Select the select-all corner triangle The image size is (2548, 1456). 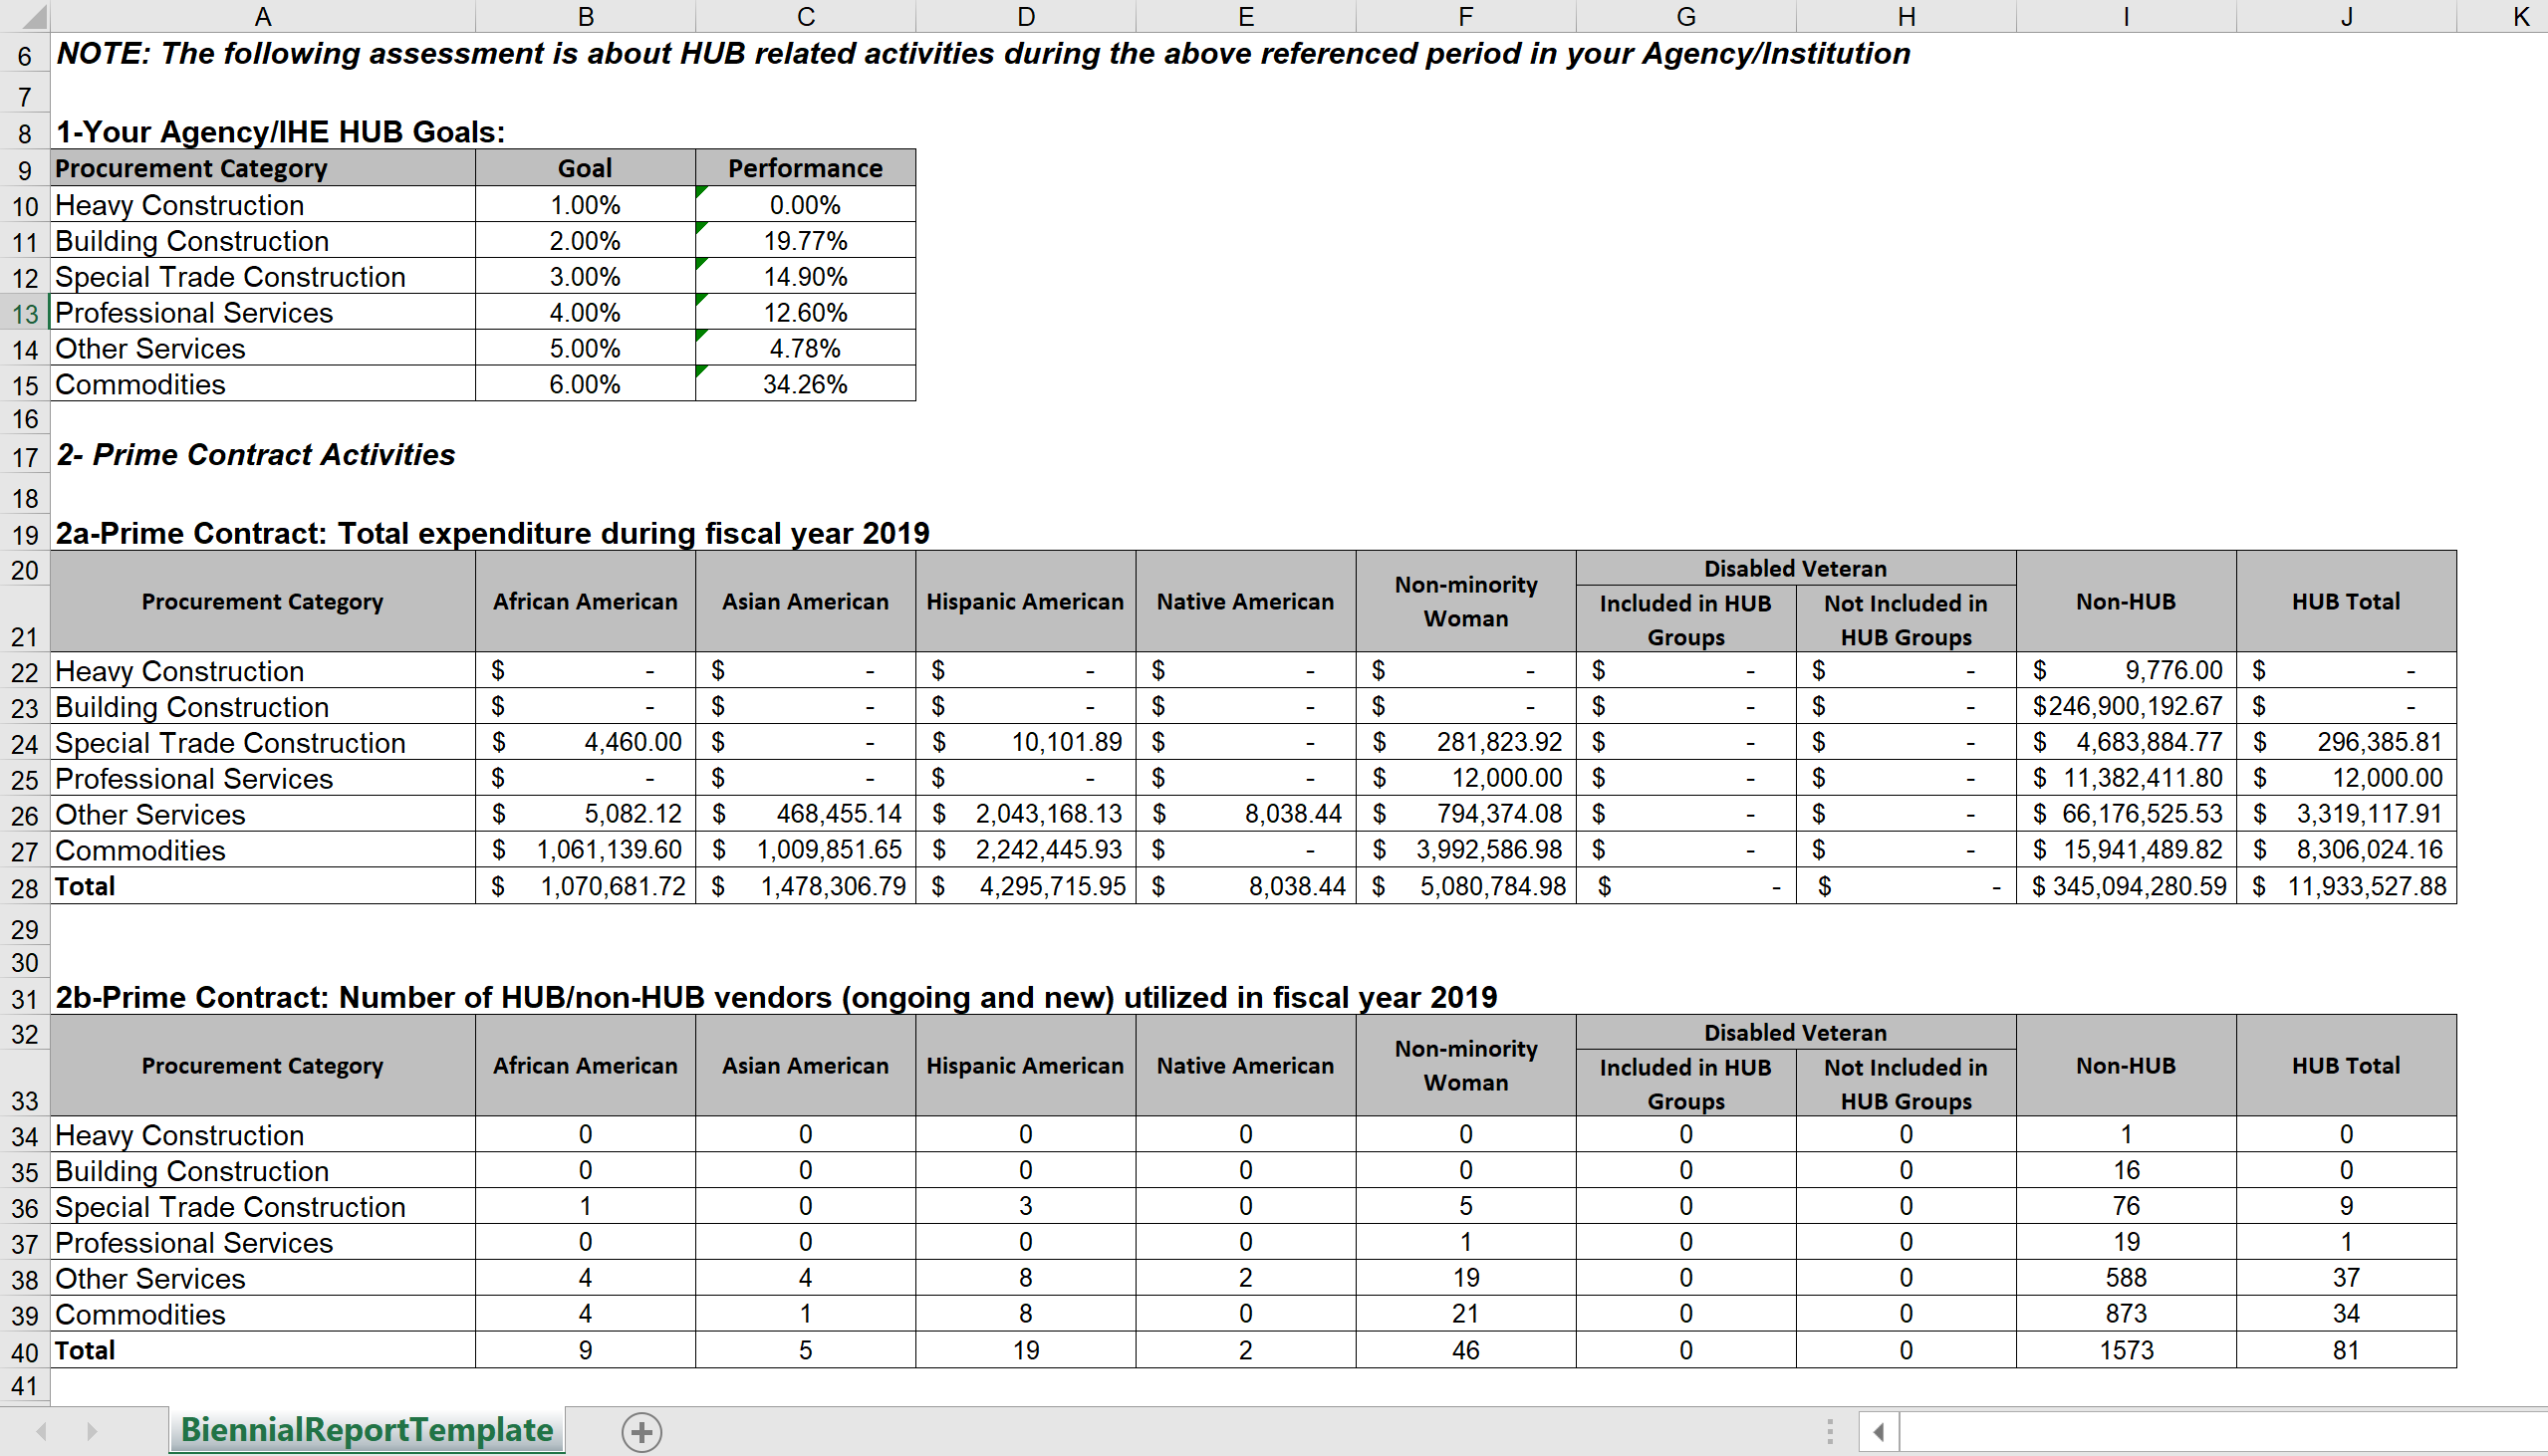point(25,16)
